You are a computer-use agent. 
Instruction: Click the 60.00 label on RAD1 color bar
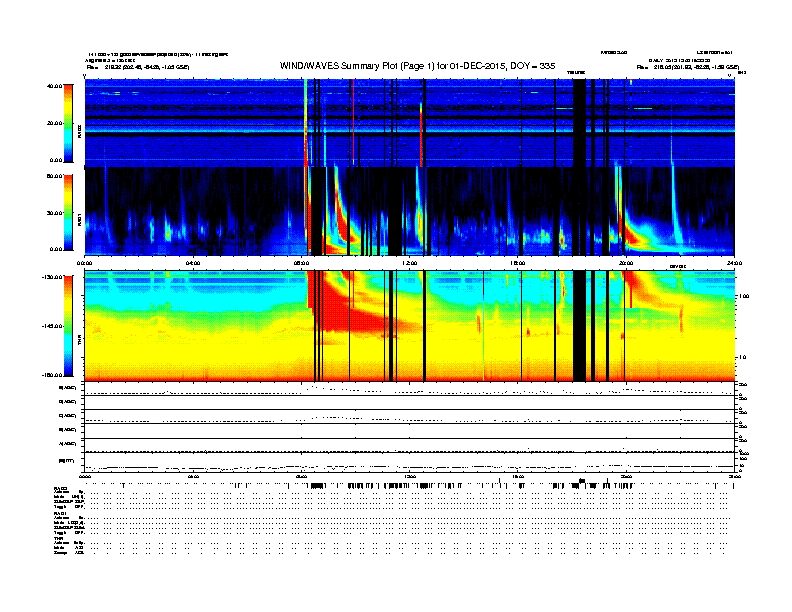click(54, 176)
